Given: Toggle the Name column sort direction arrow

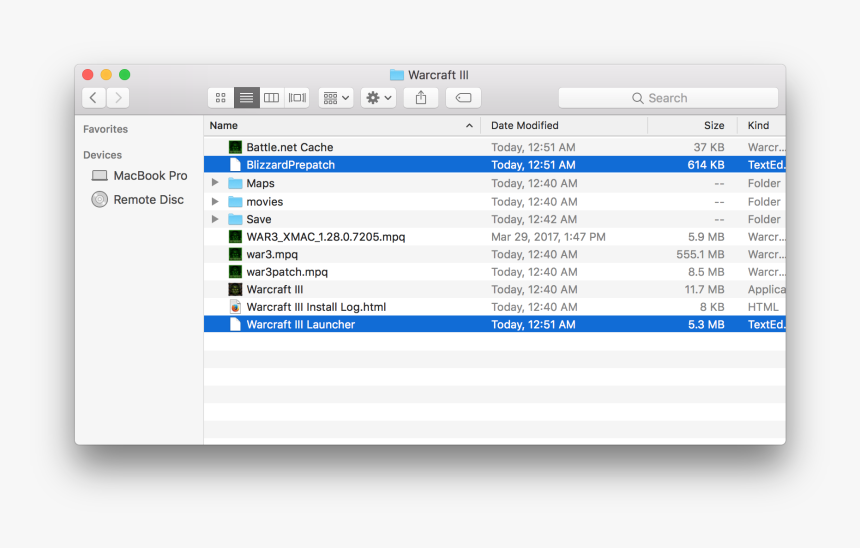Looking at the screenshot, I should click(469, 126).
